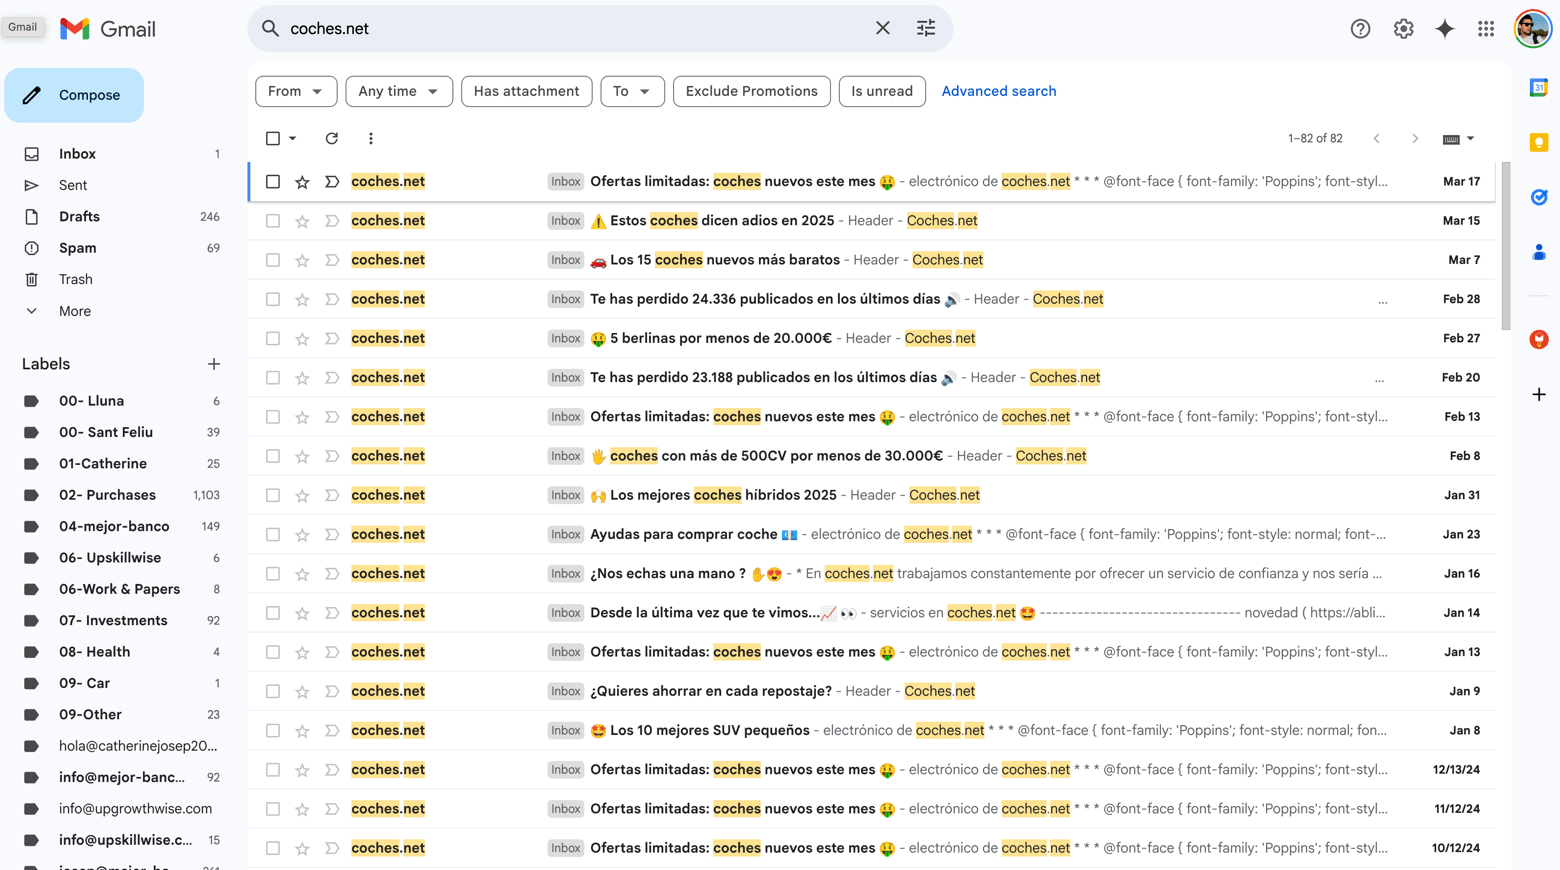Select the coches con más de 500CV checkbox
Image resolution: width=1560 pixels, height=870 pixels.
point(273,456)
